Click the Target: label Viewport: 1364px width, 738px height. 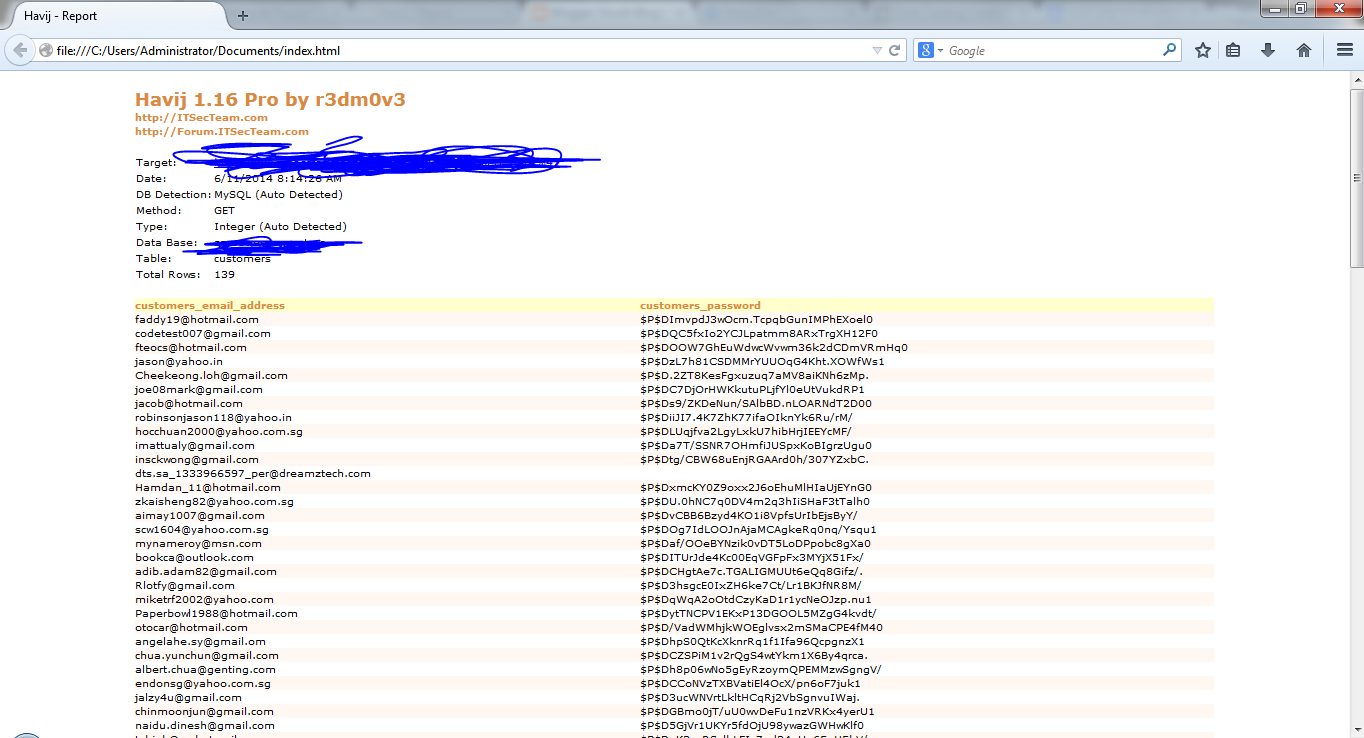pyautogui.click(x=156, y=162)
